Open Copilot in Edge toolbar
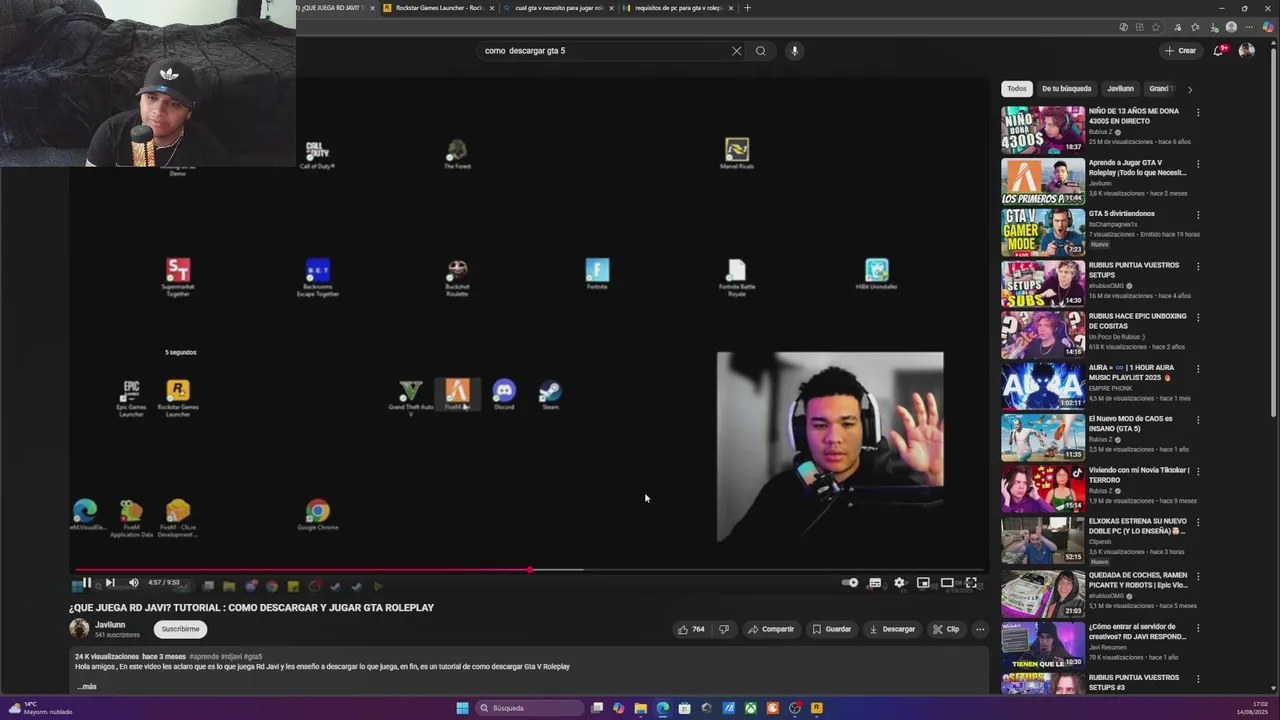This screenshot has width=1280, height=720. click(1268, 27)
